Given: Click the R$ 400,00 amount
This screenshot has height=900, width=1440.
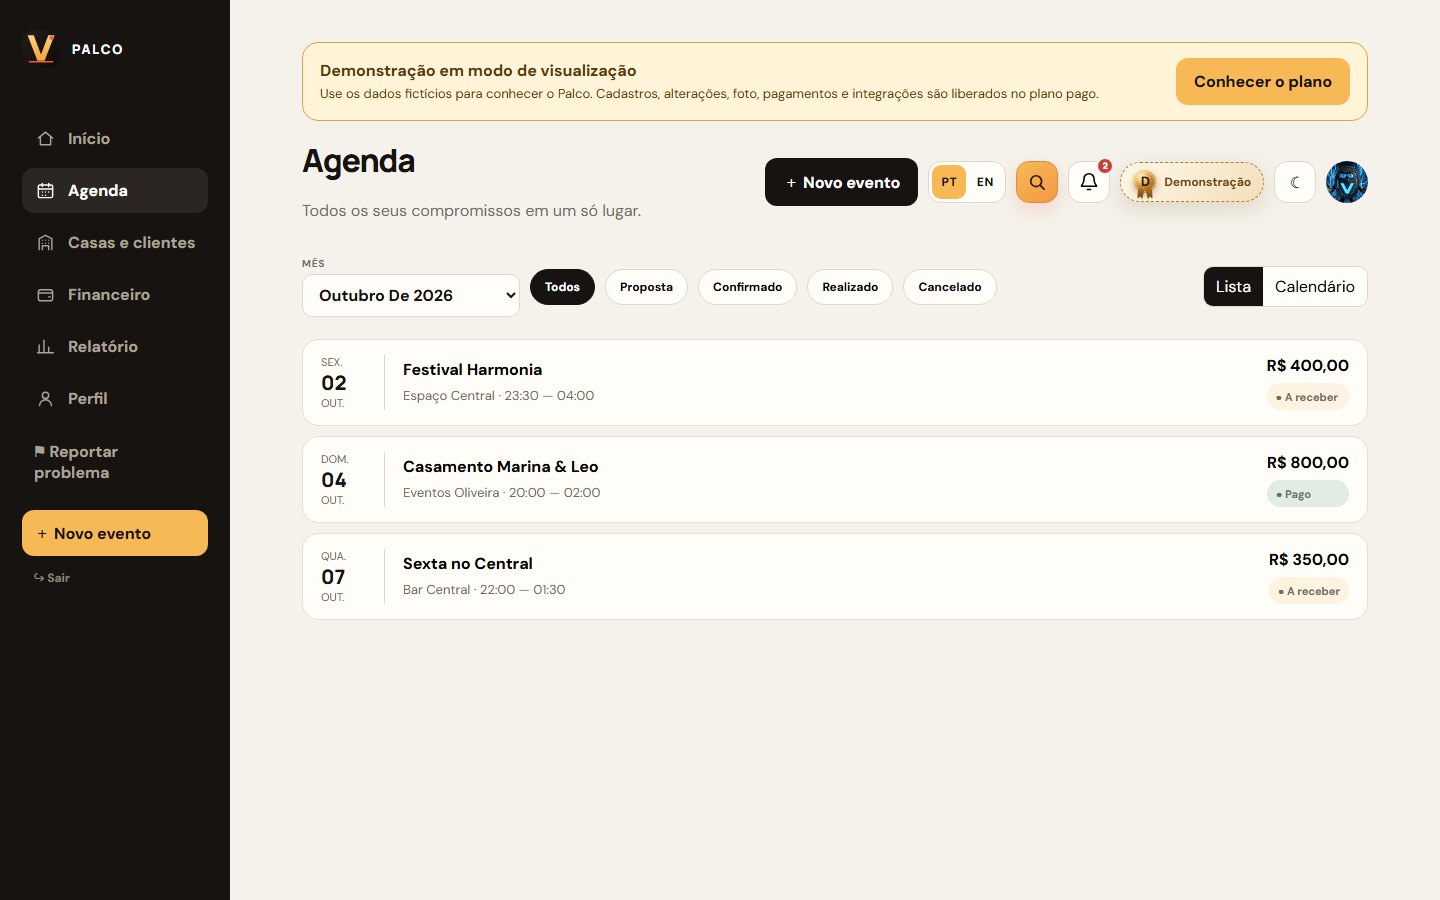Looking at the screenshot, I should (1307, 366).
